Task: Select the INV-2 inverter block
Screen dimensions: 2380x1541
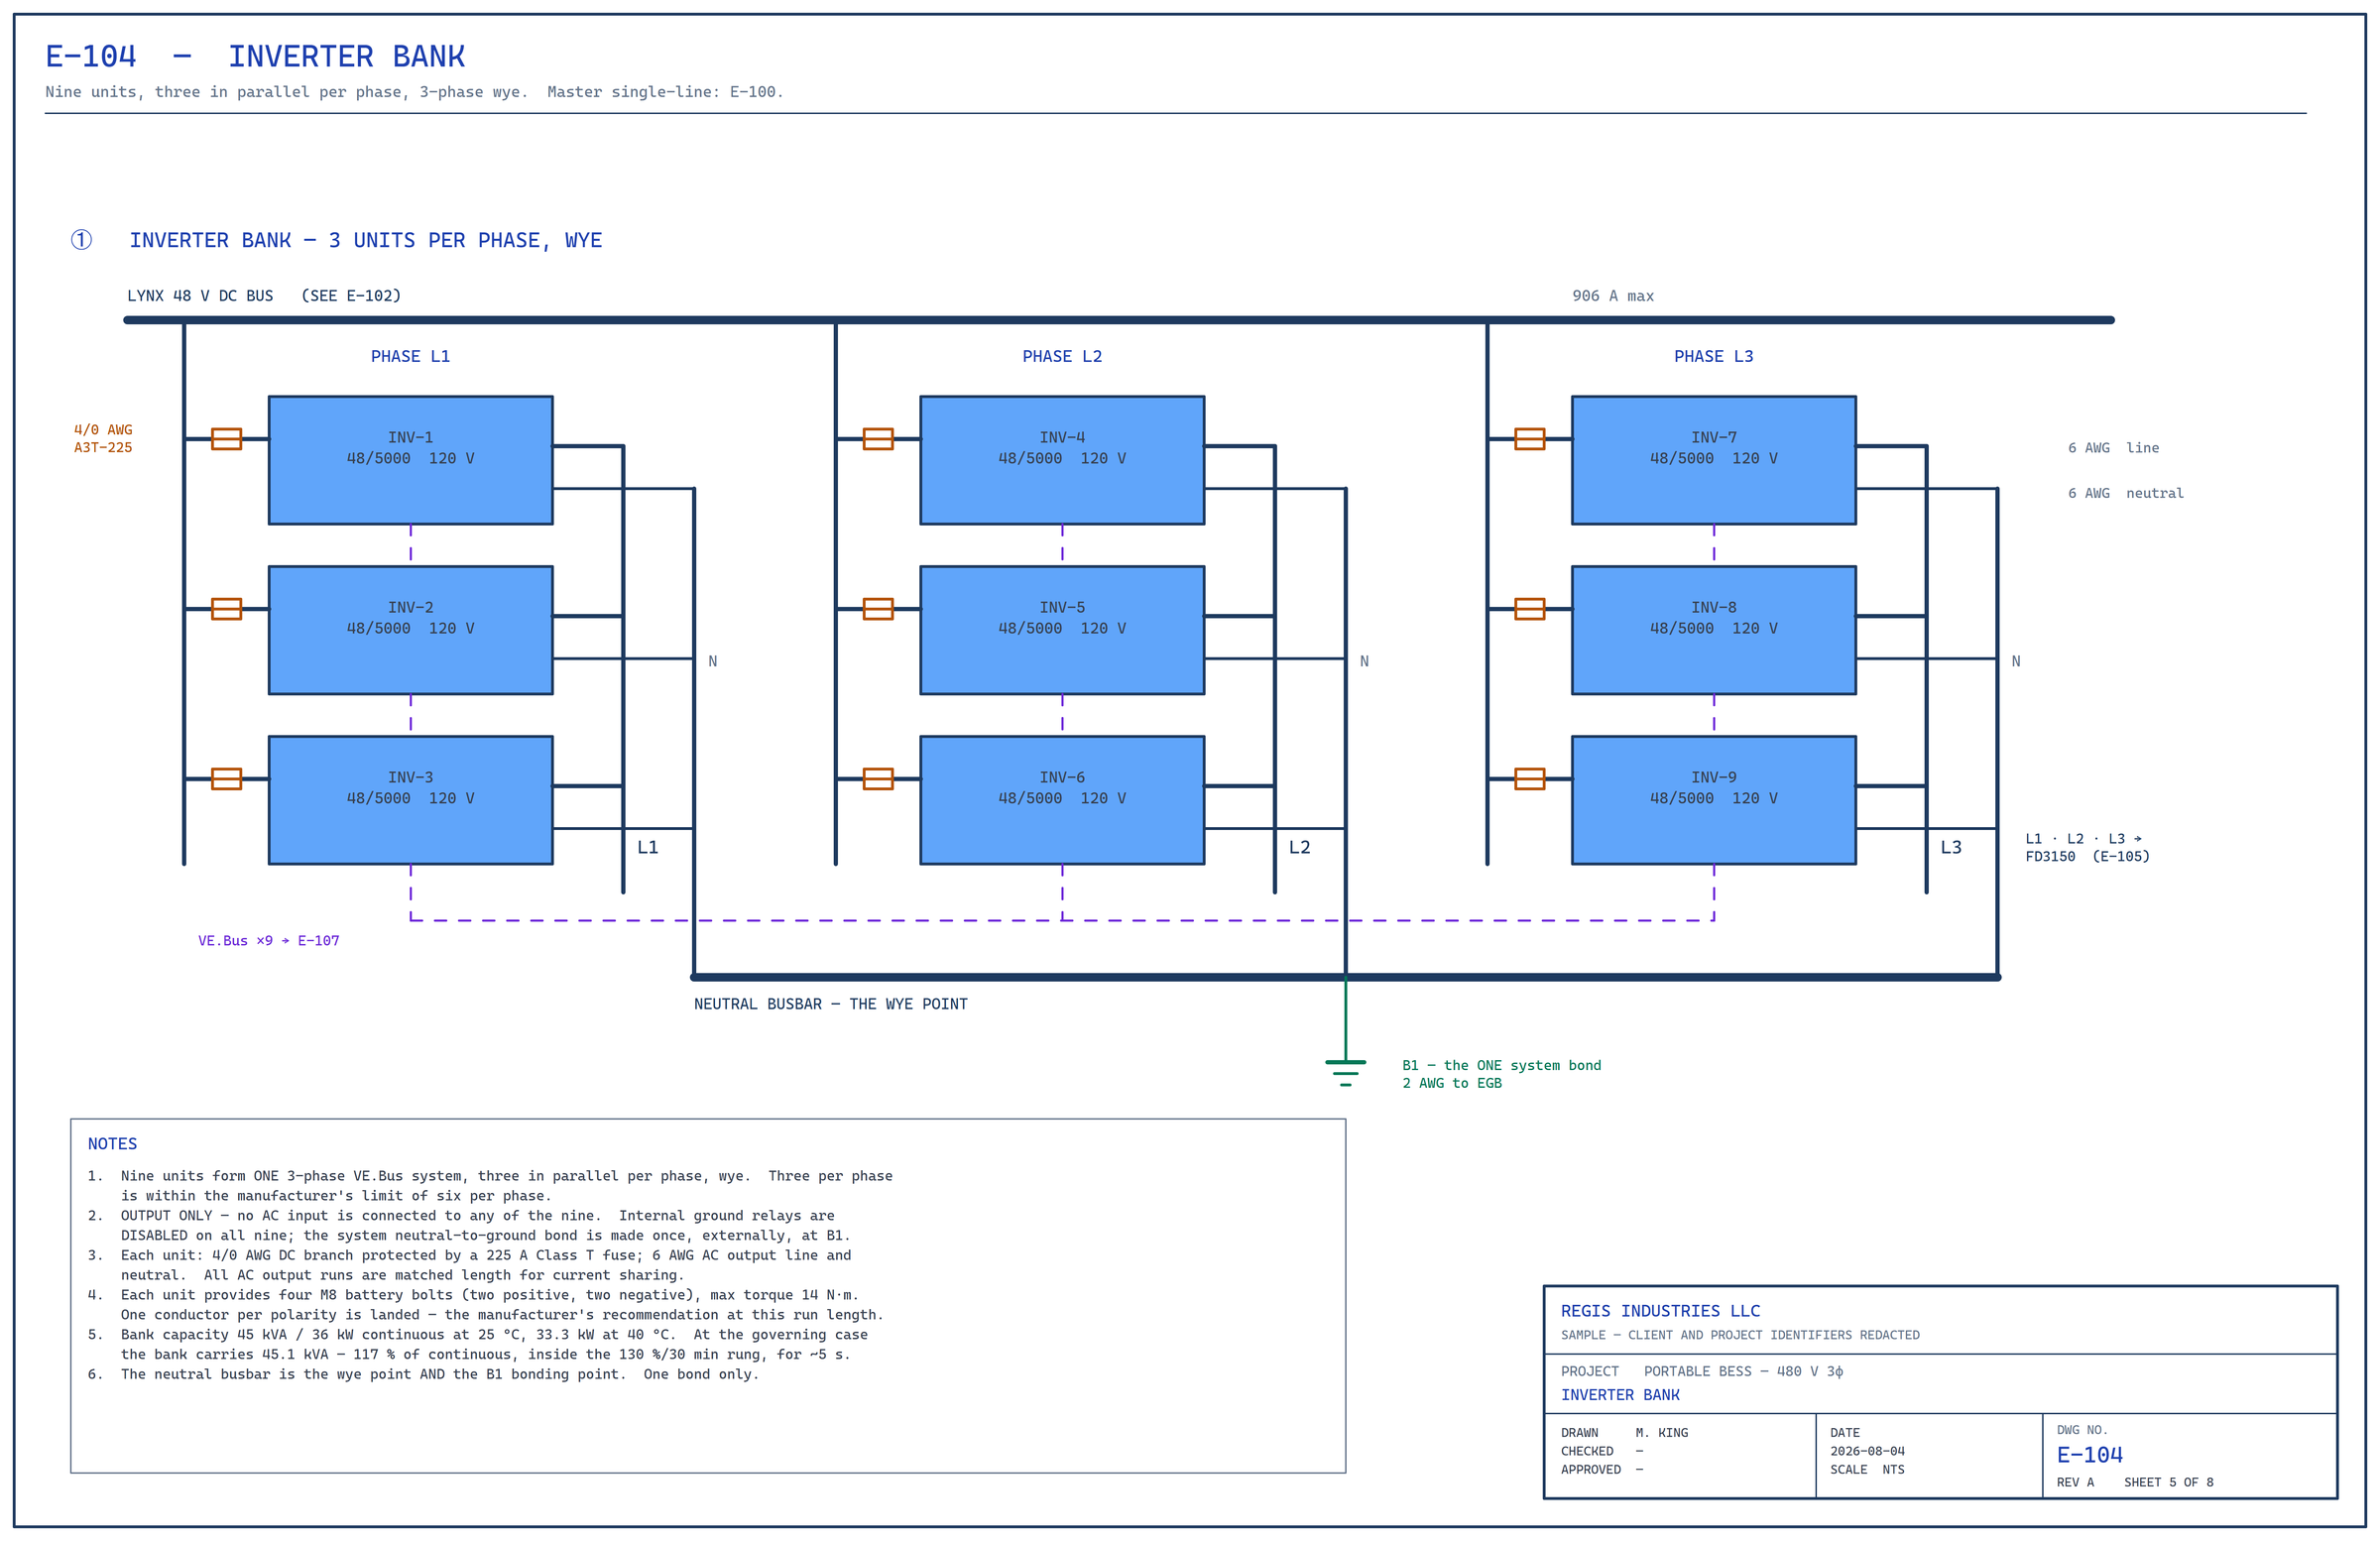Action: coord(411,630)
